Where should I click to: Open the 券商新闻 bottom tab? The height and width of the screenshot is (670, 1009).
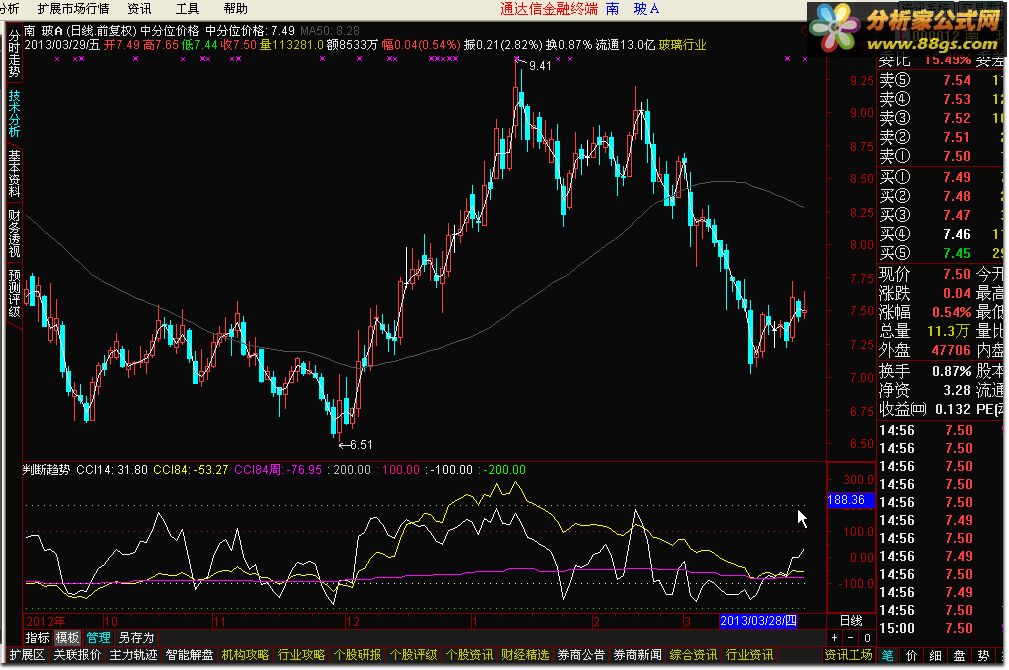(x=637, y=655)
